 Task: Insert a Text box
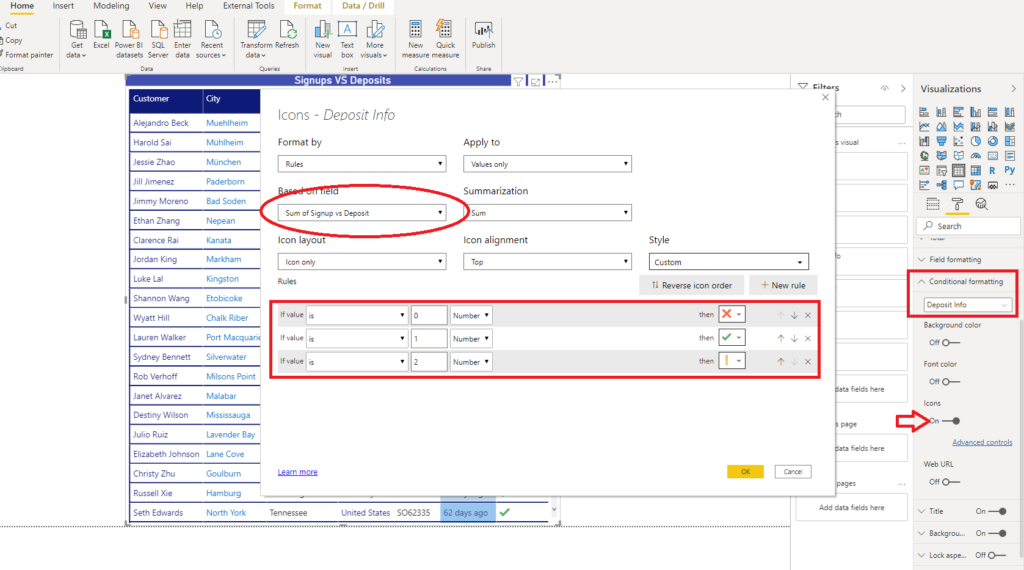point(347,39)
